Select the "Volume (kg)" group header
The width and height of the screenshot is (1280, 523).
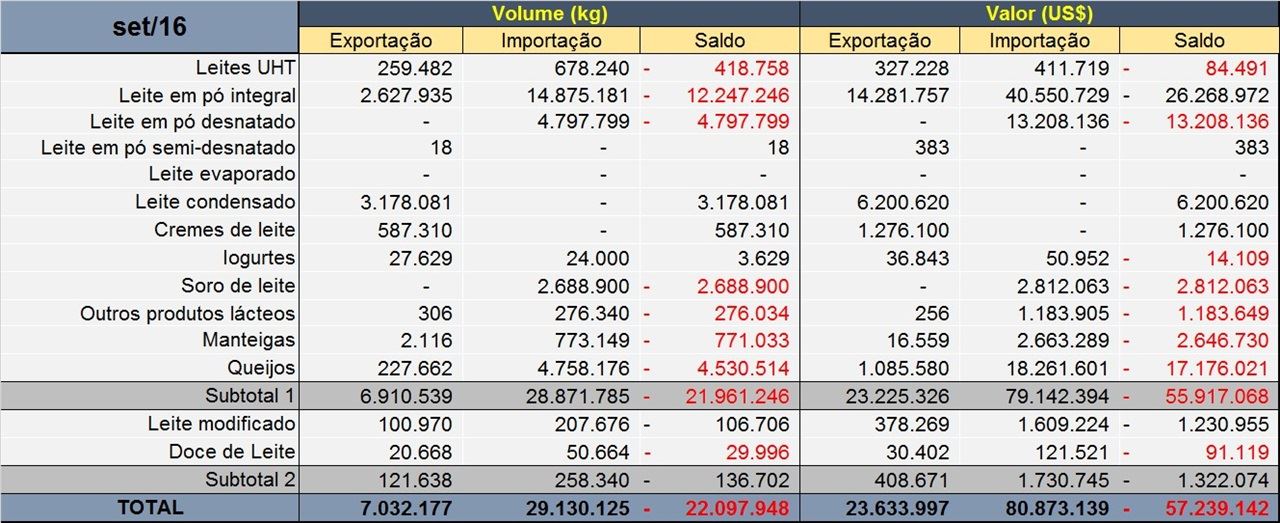(549, 14)
